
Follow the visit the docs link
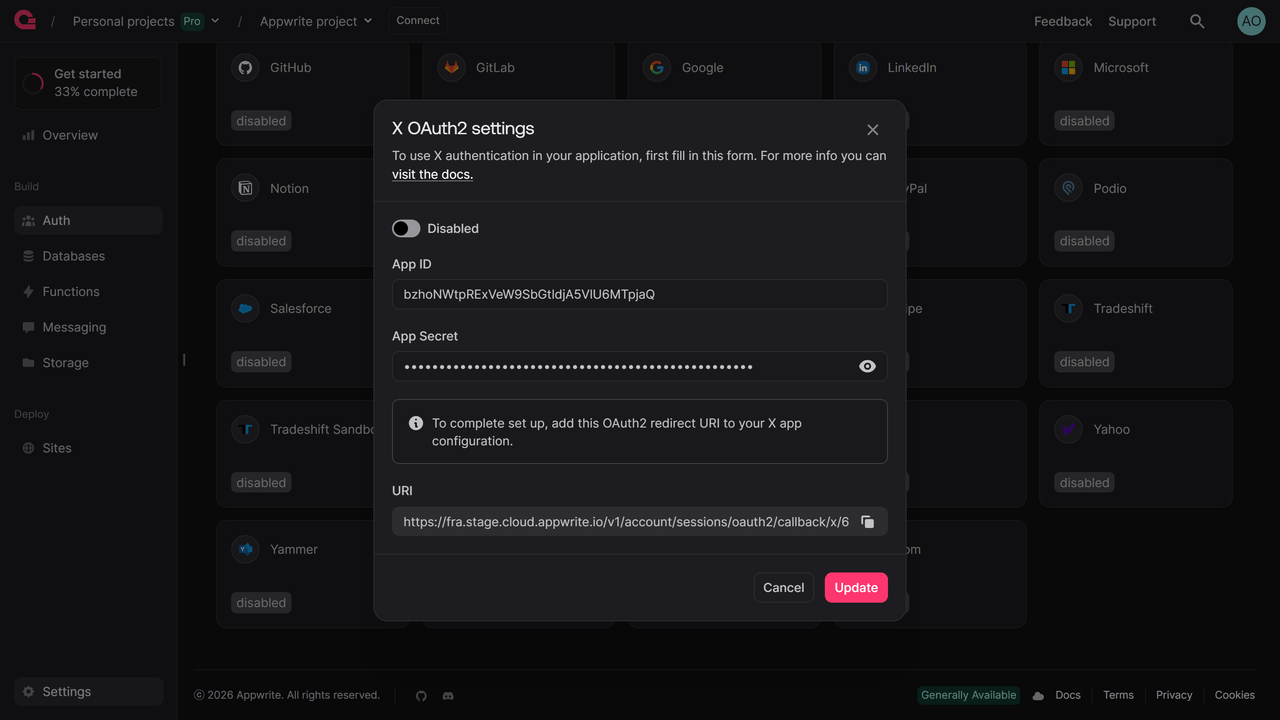(432, 174)
